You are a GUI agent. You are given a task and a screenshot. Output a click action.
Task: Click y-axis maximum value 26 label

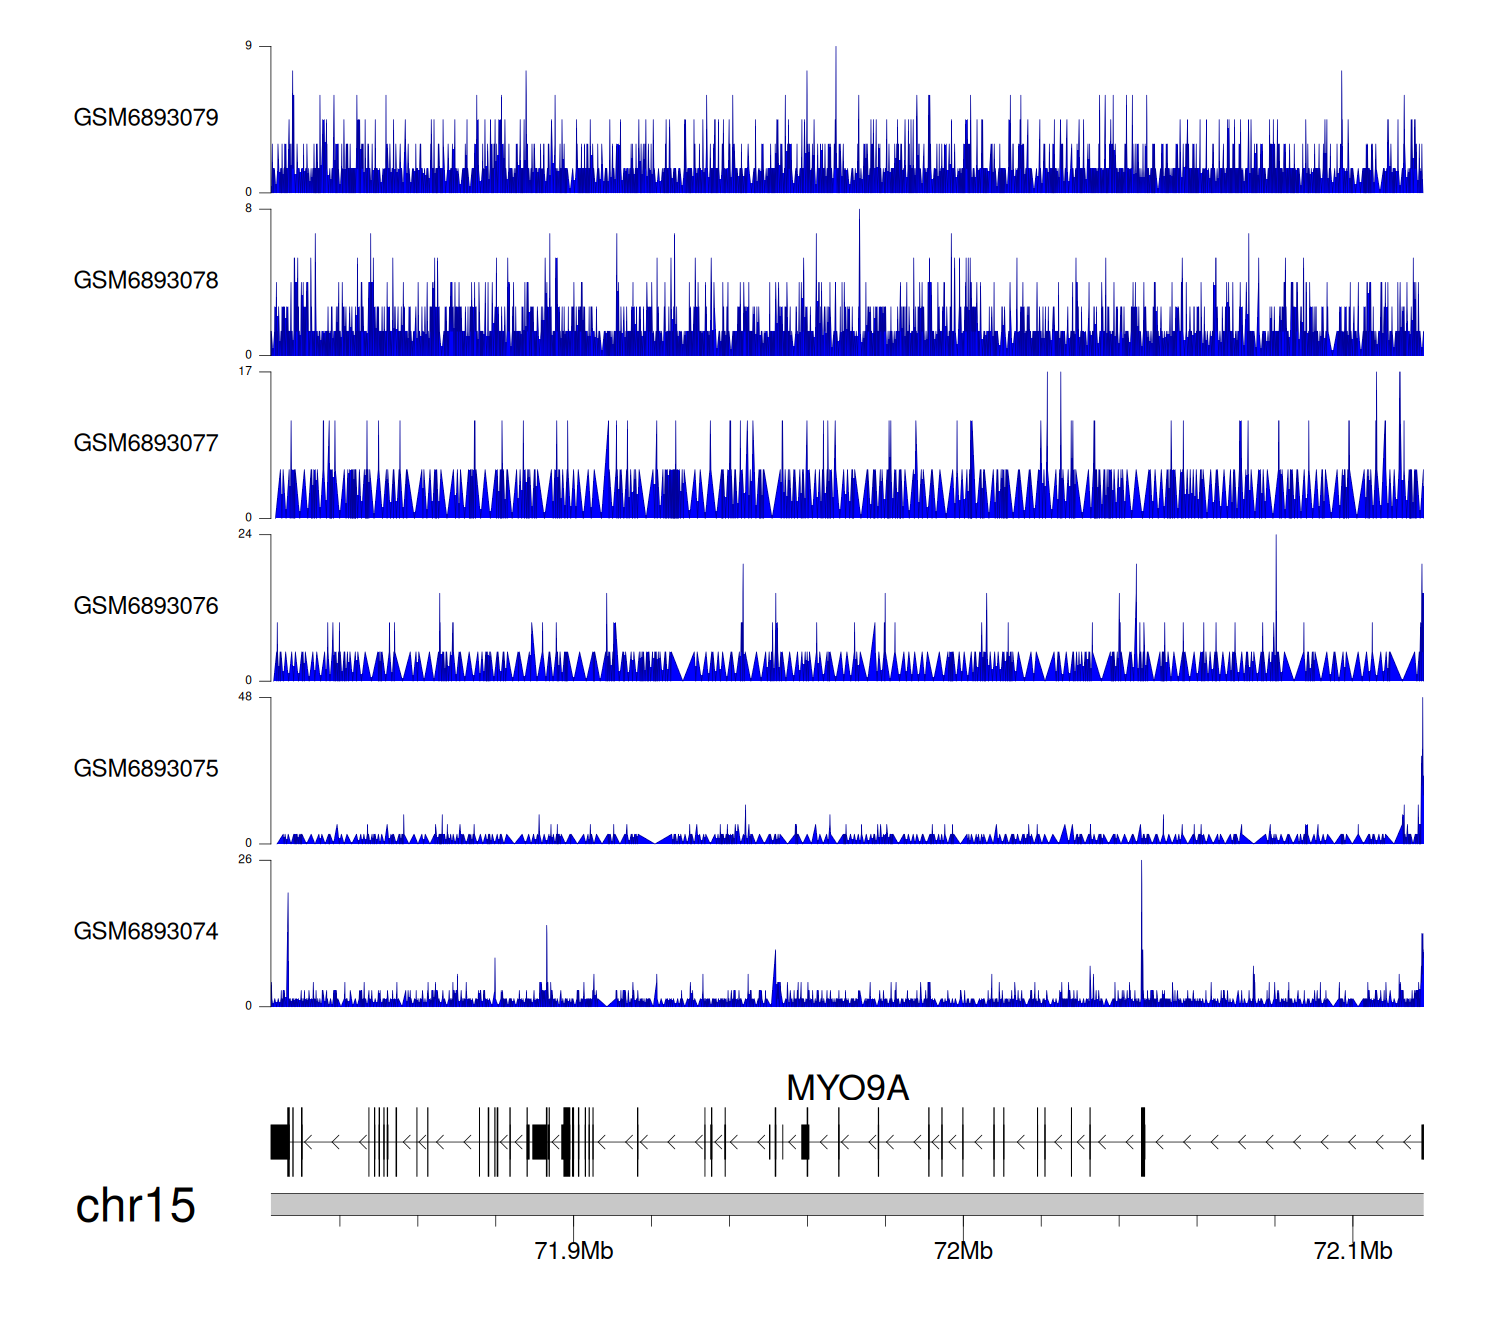click(x=245, y=860)
